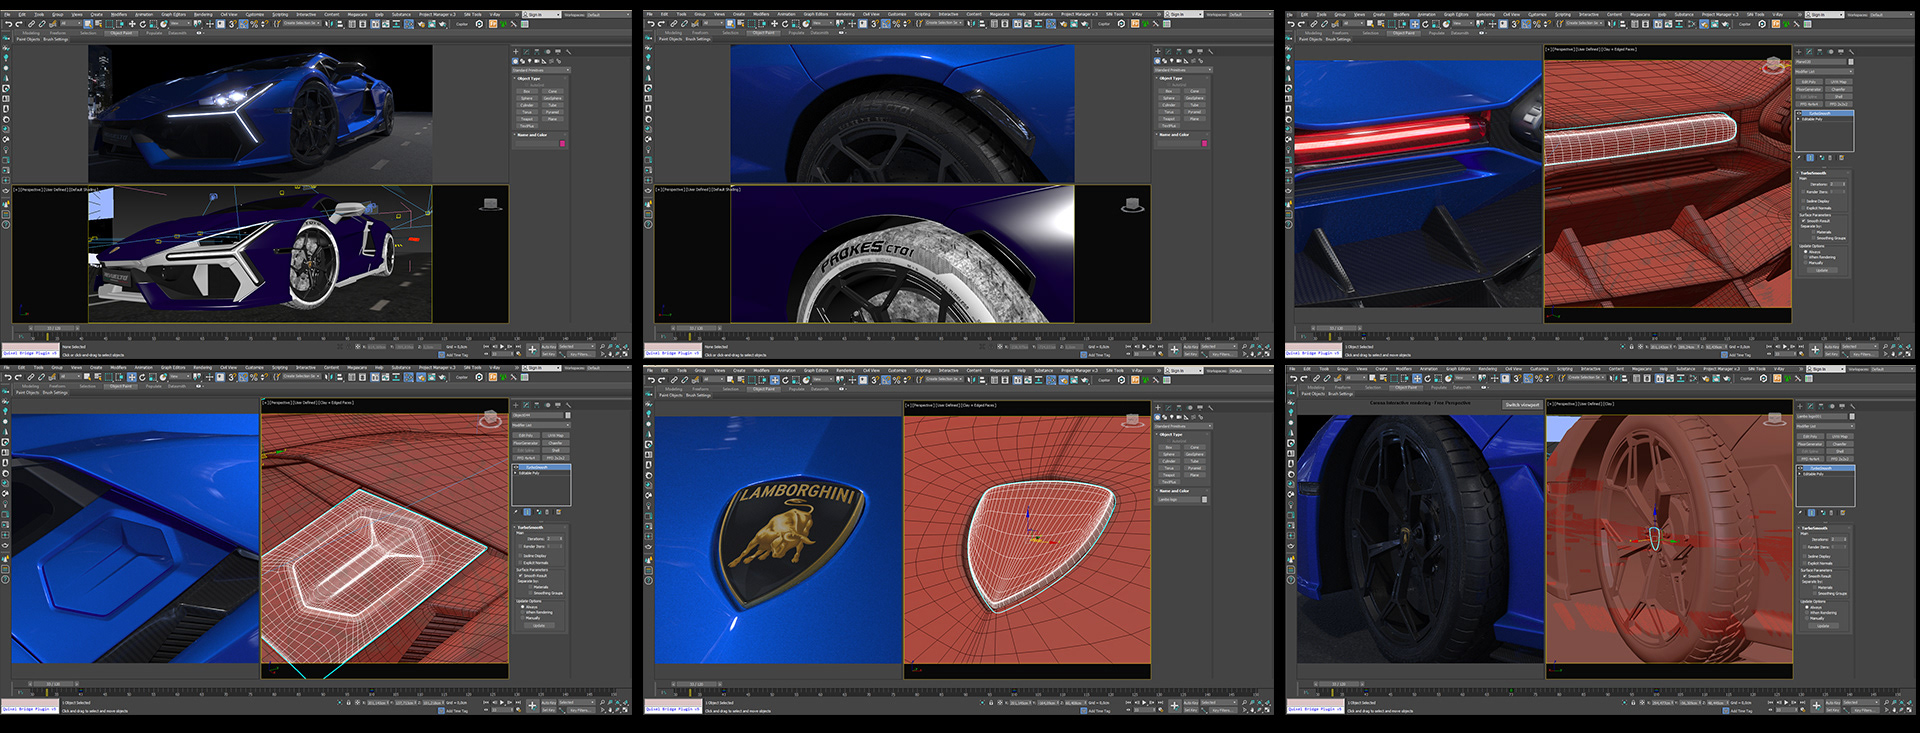Click Percent Snap toggle in full car render window
Image resolution: width=1920 pixels, height=733 pixels.
(x=254, y=24)
